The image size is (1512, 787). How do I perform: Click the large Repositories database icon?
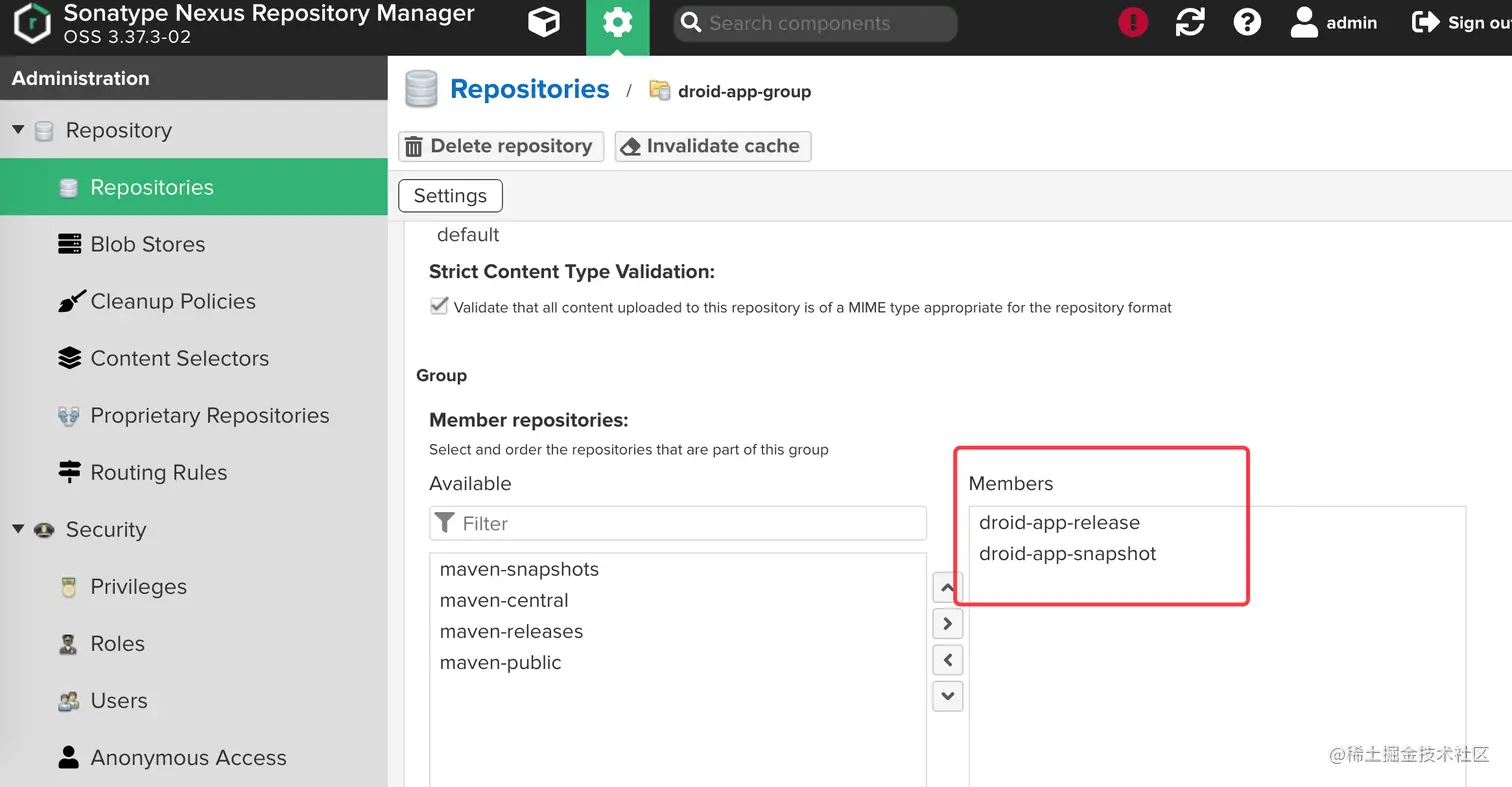421,89
